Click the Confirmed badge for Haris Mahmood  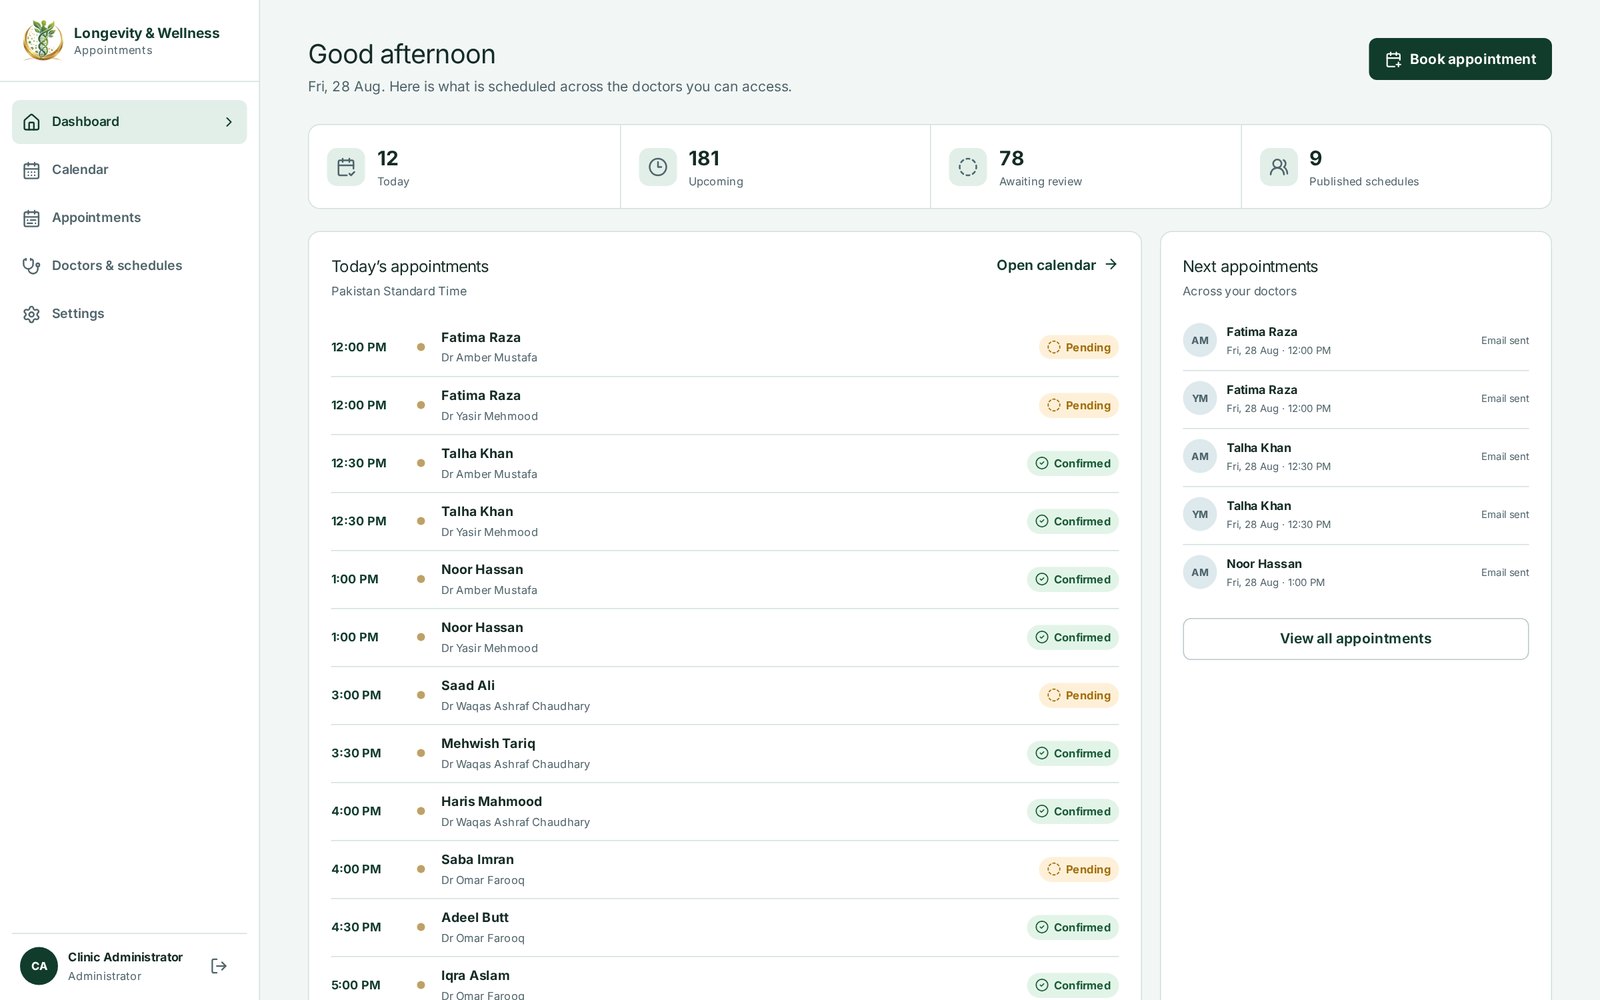1073,811
